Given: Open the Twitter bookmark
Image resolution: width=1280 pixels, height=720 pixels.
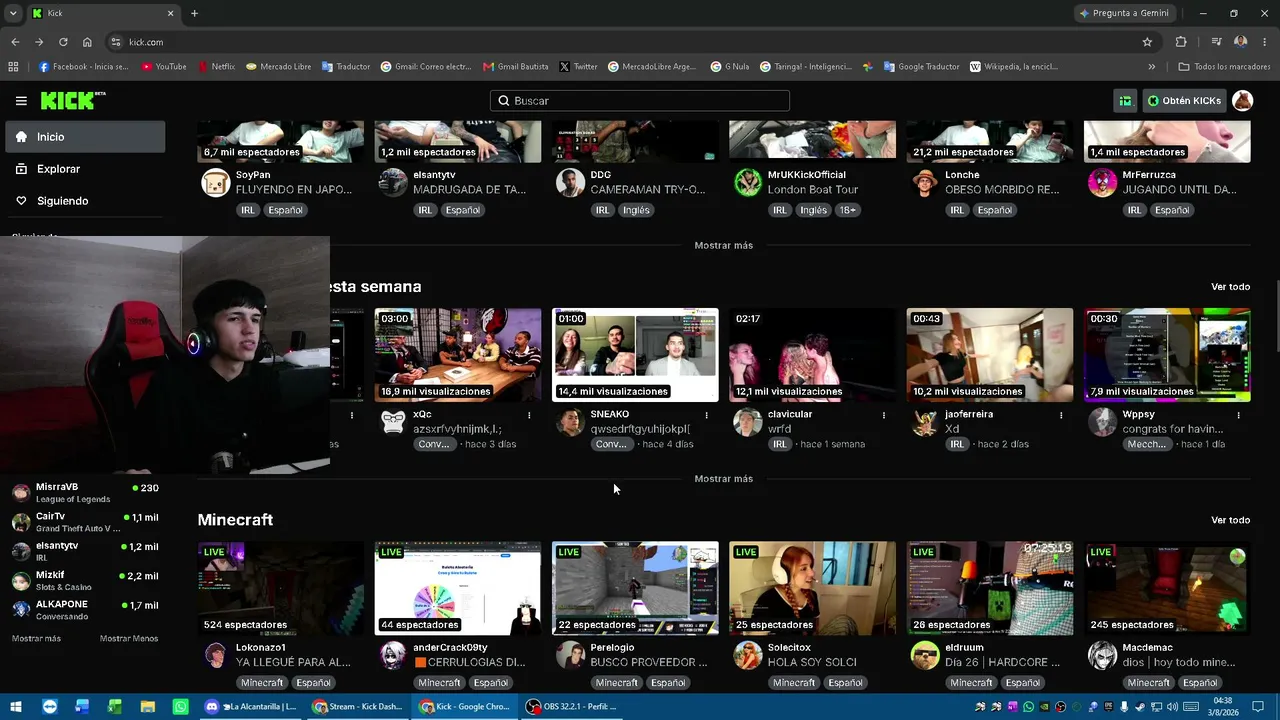Looking at the screenshot, I should pyautogui.click(x=578, y=67).
